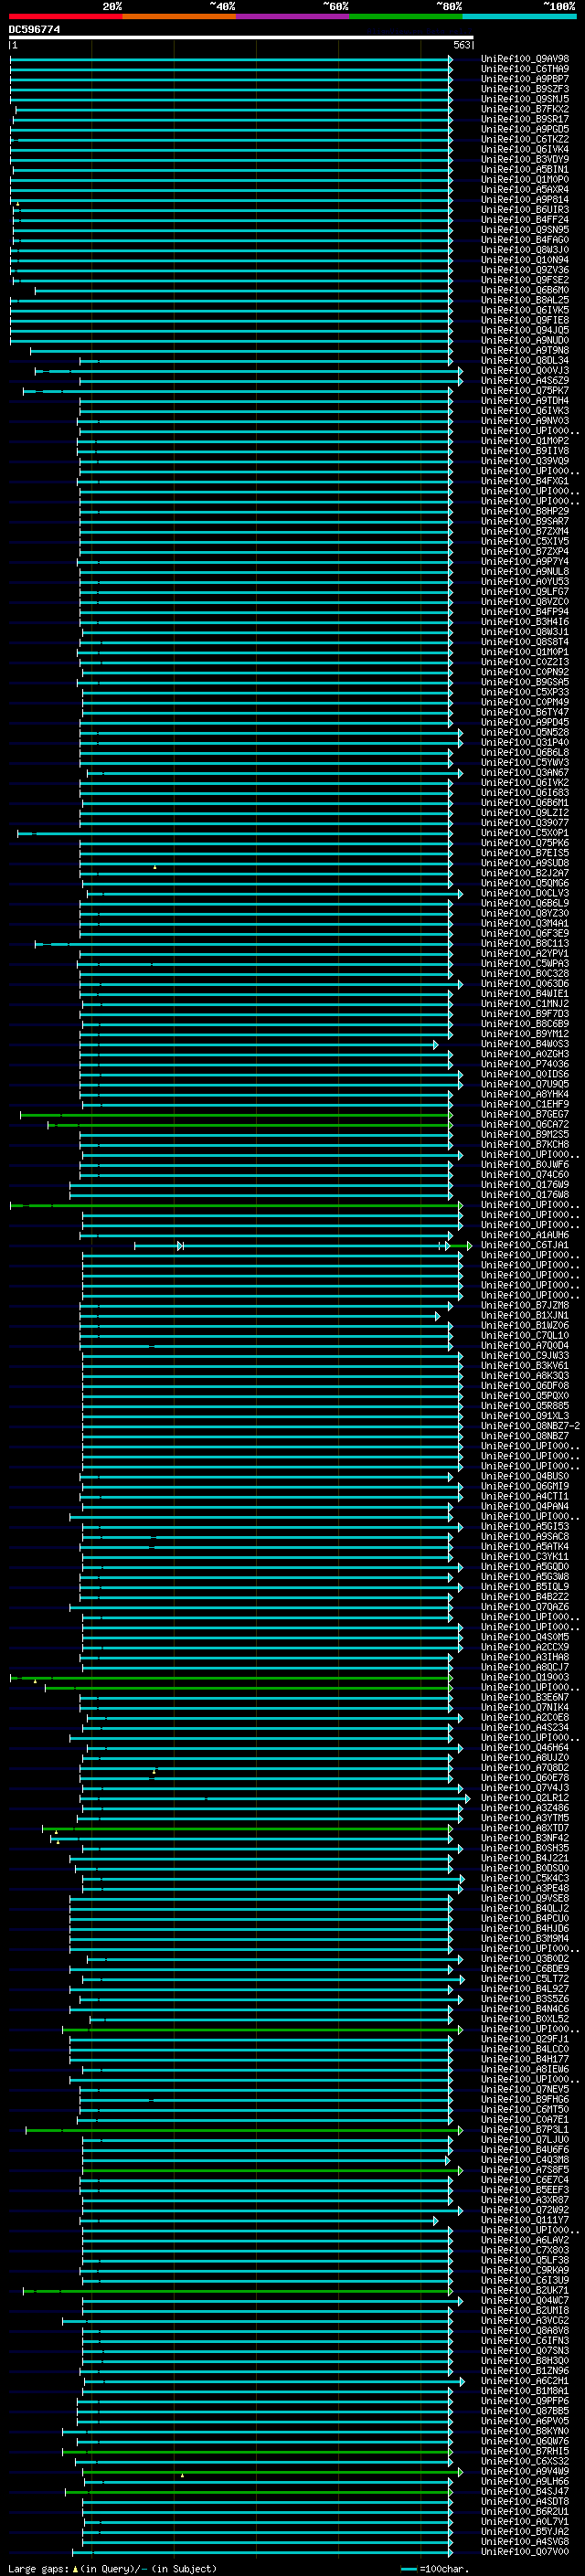
Task: Select the query name DC596774
Action: (x=34, y=29)
